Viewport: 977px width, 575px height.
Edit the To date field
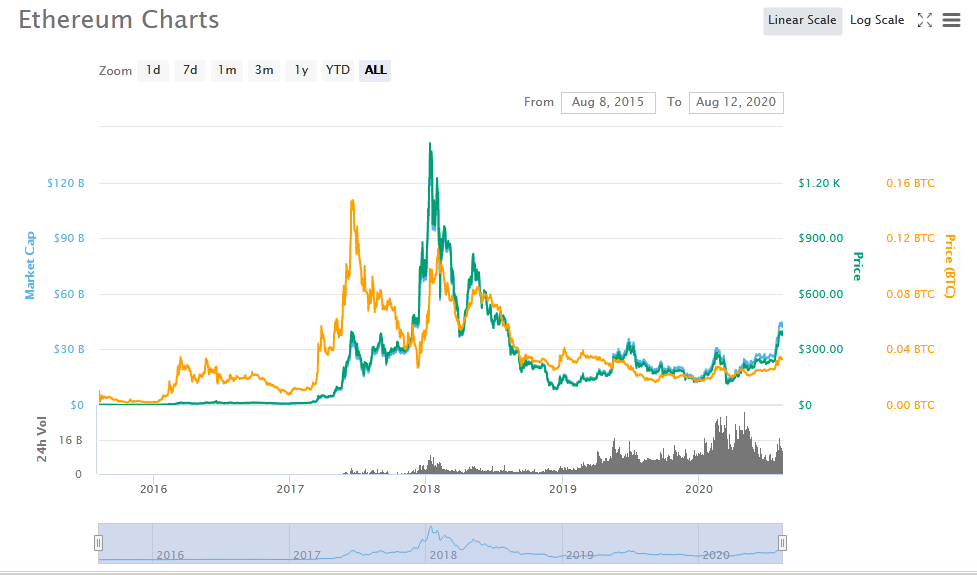(736, 102)
